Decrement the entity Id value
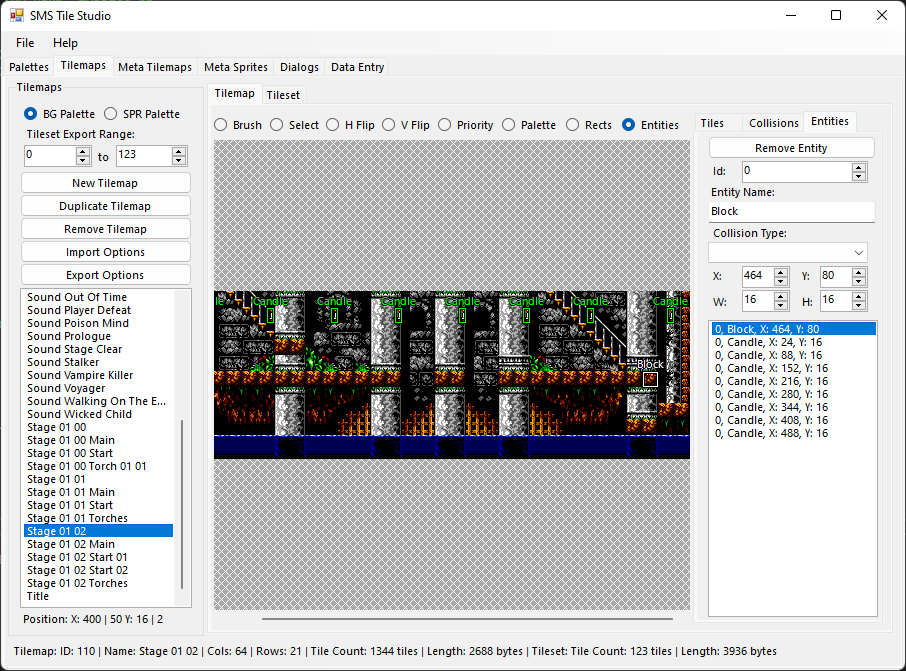906x671 pixels. point(859,176)
